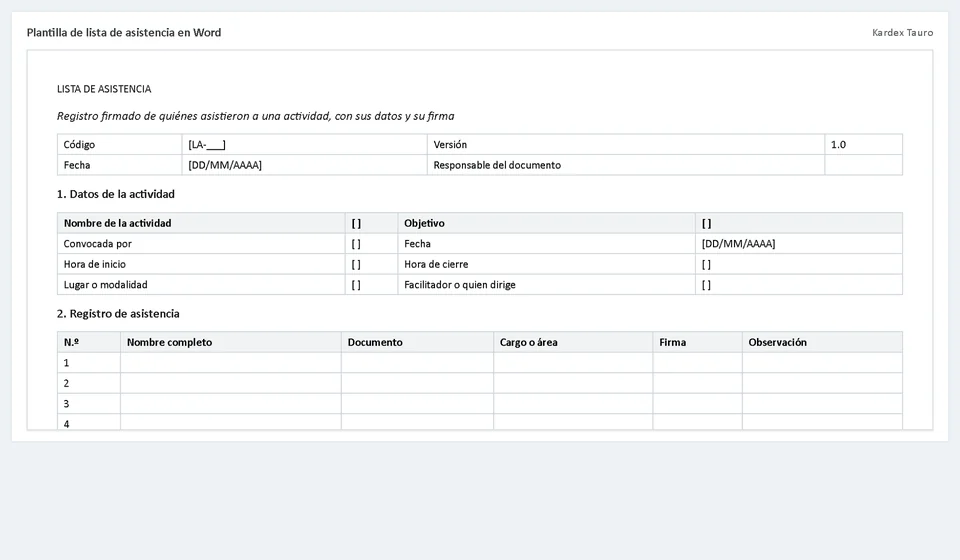Click the 'Hora de cierre' cell
The width and height of the screenshot is (960, 560).
point(547,264)
